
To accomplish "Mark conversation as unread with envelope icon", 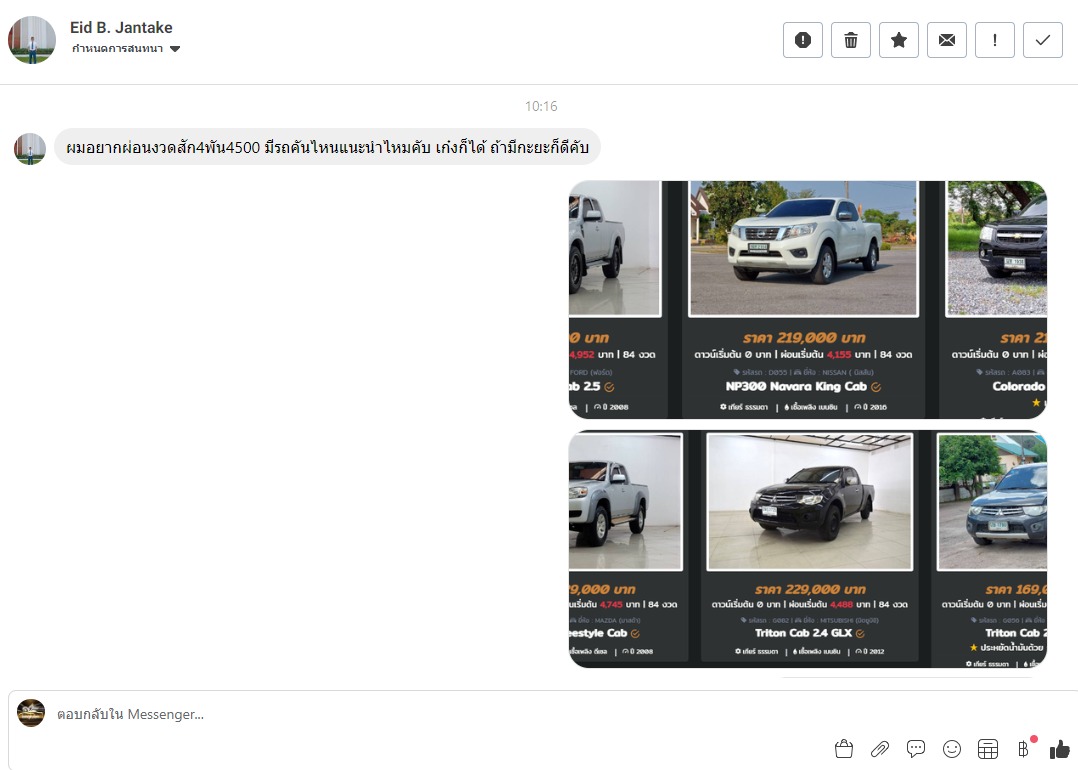I will point(947,40).
